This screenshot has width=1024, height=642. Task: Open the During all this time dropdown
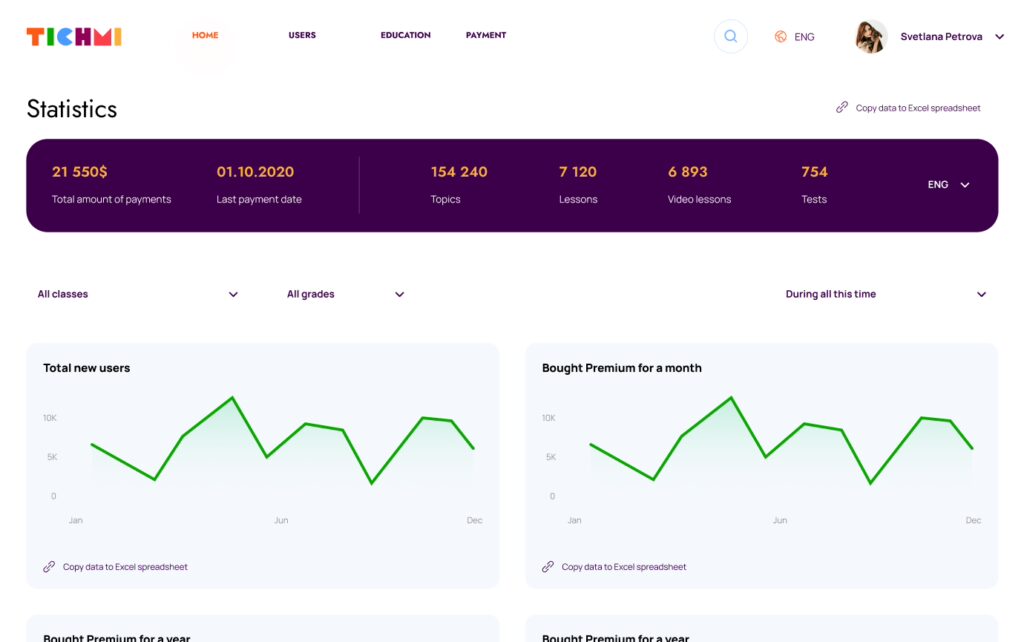(x=886, y=294)
